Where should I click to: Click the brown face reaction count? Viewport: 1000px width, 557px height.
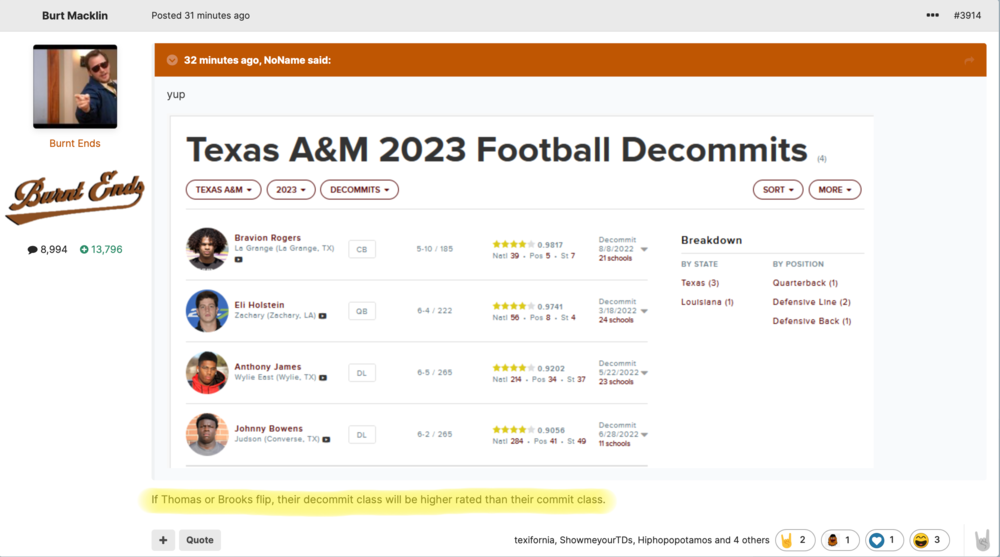[840, 540]
